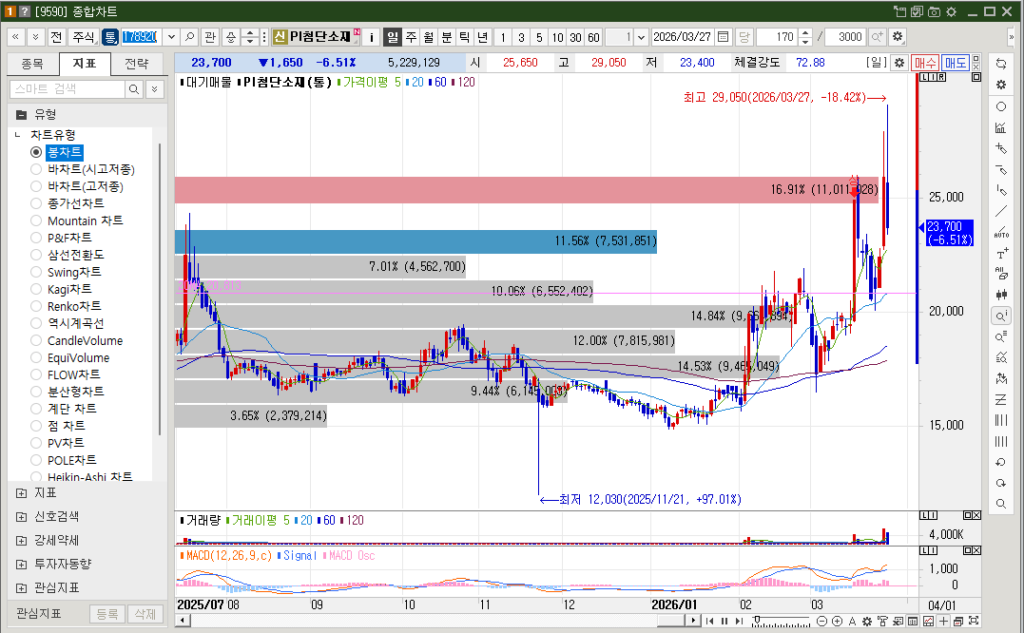Expand the 강세약세 tree section
The height and width of the screenshot is (633, 1024).
click(x=21, y=540)
